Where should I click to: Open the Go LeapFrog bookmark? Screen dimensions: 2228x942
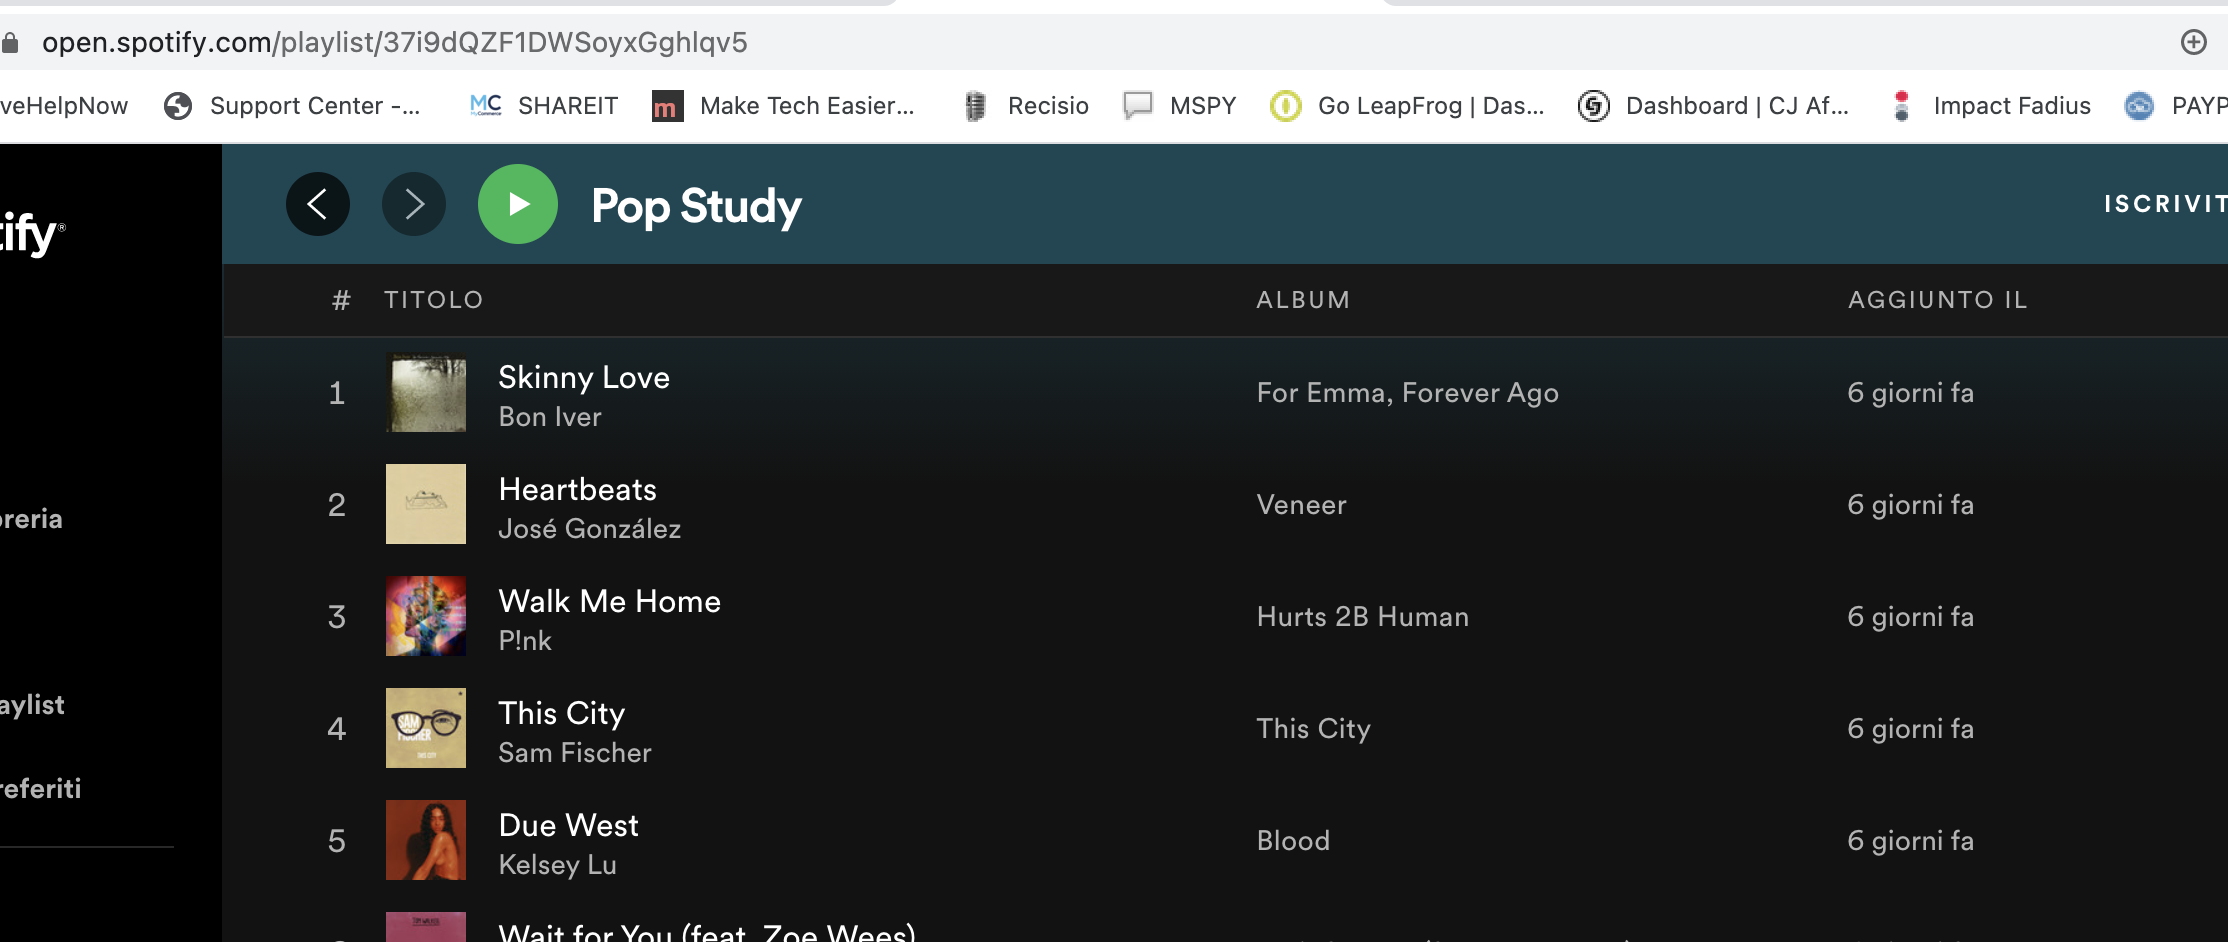tap(1407, 106)
